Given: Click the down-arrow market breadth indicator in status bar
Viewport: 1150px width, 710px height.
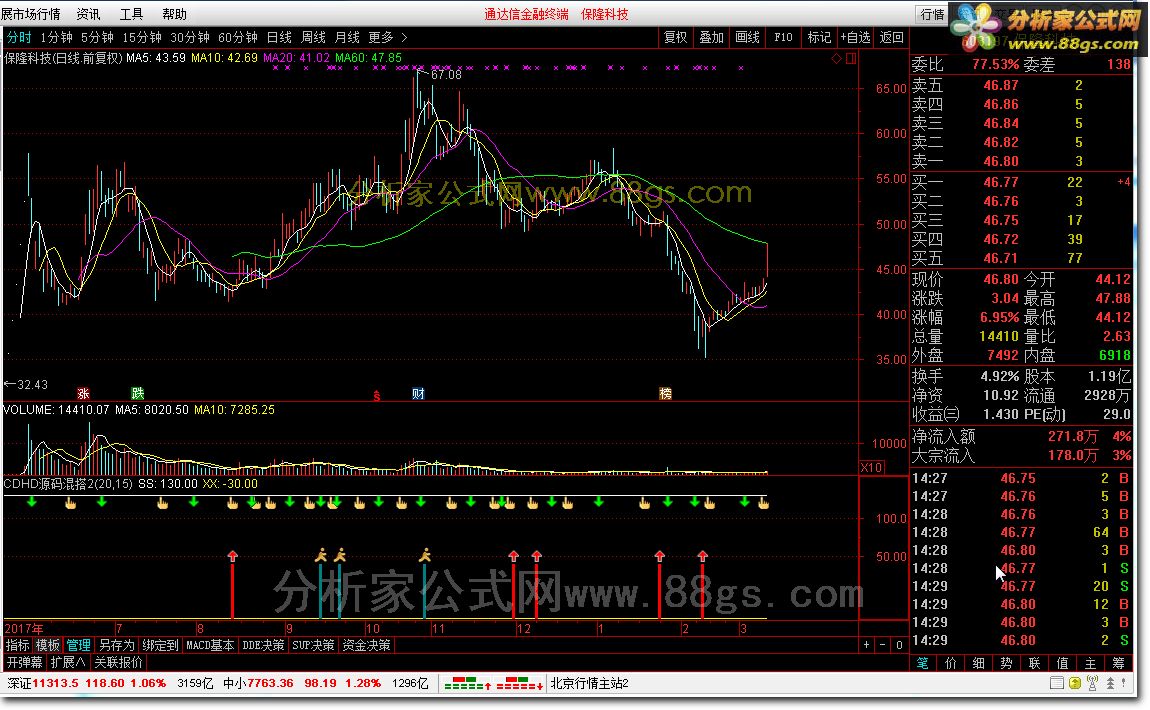Looking at the screenshot, I should [x=520, y=684].
